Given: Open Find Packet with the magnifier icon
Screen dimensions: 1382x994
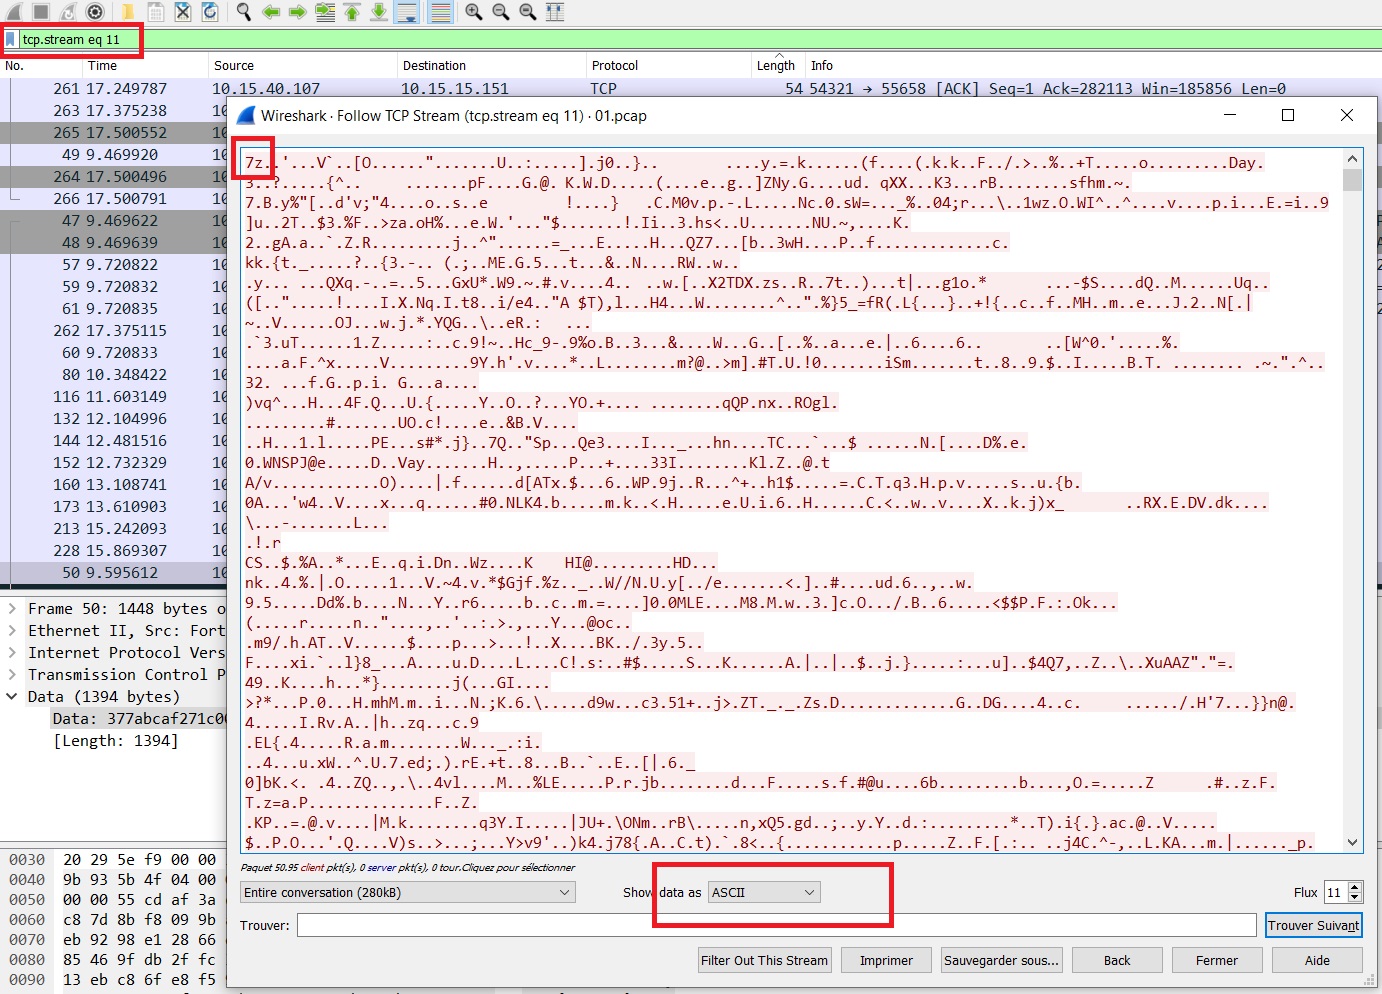Looking at the screenshot, I should [x=242, y=12].
